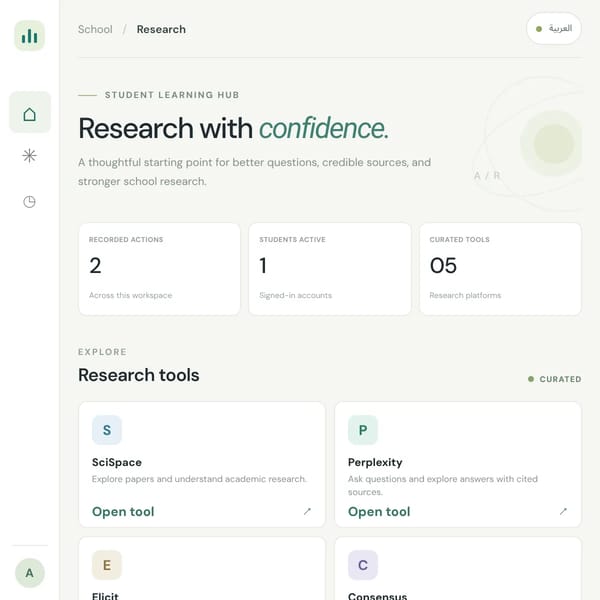Screen dimensions: 600x600
Task: Open the Home sidebar icon
Action: [x=29, y=114]
